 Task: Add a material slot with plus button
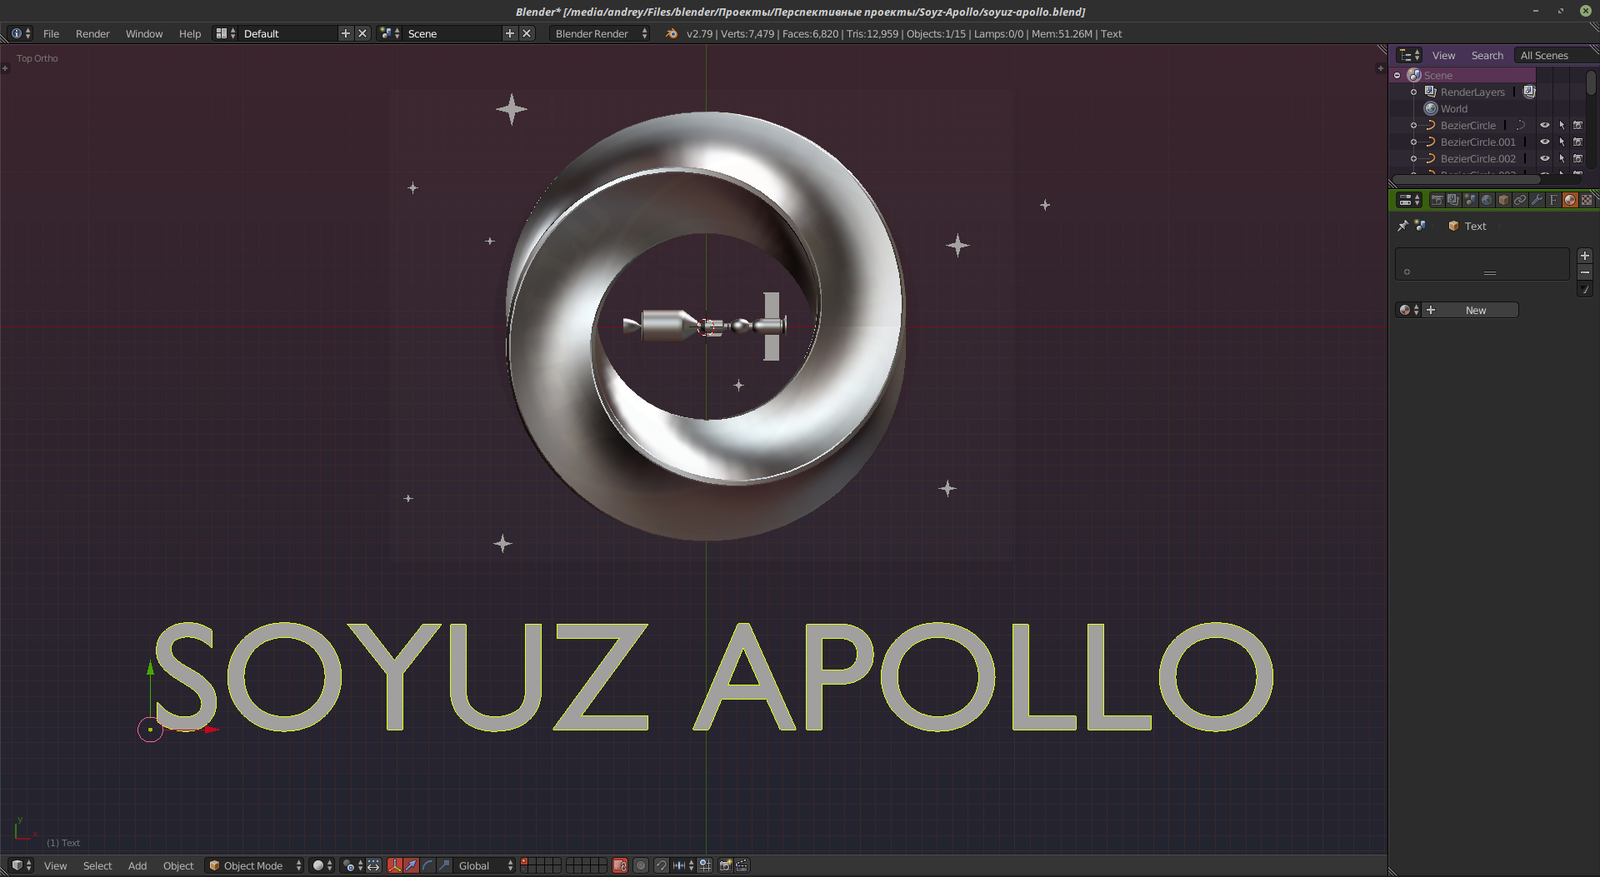1585,256
